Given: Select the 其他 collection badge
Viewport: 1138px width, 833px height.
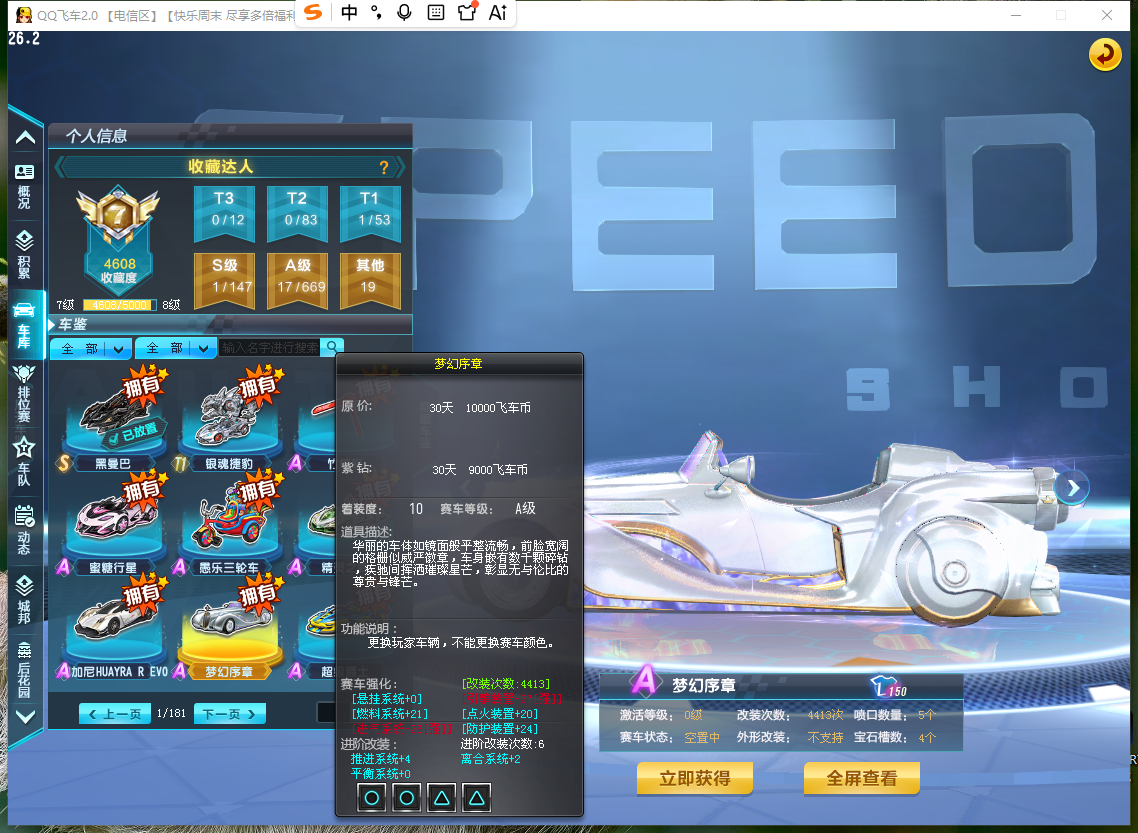Looking at the screenshot, I should pyautogui.click(x=370, y=280).
